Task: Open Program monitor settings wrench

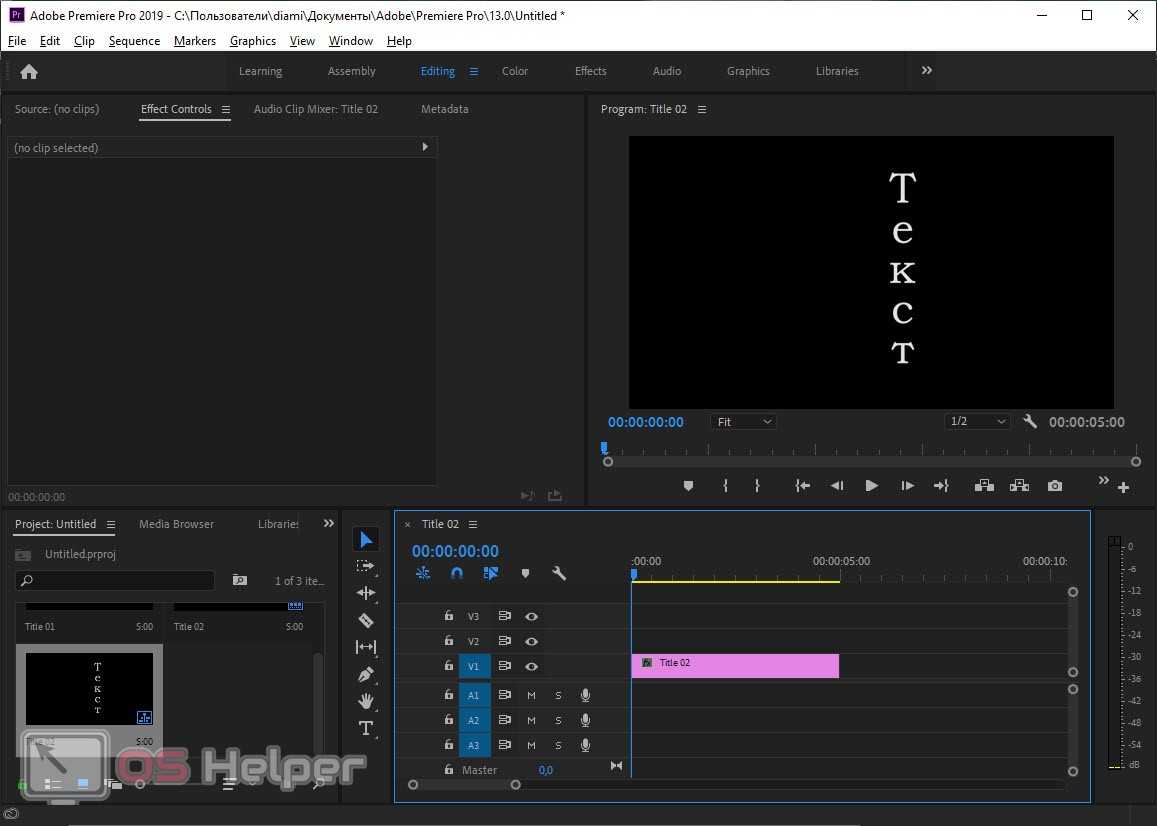Action: (x=1030, y=421)
